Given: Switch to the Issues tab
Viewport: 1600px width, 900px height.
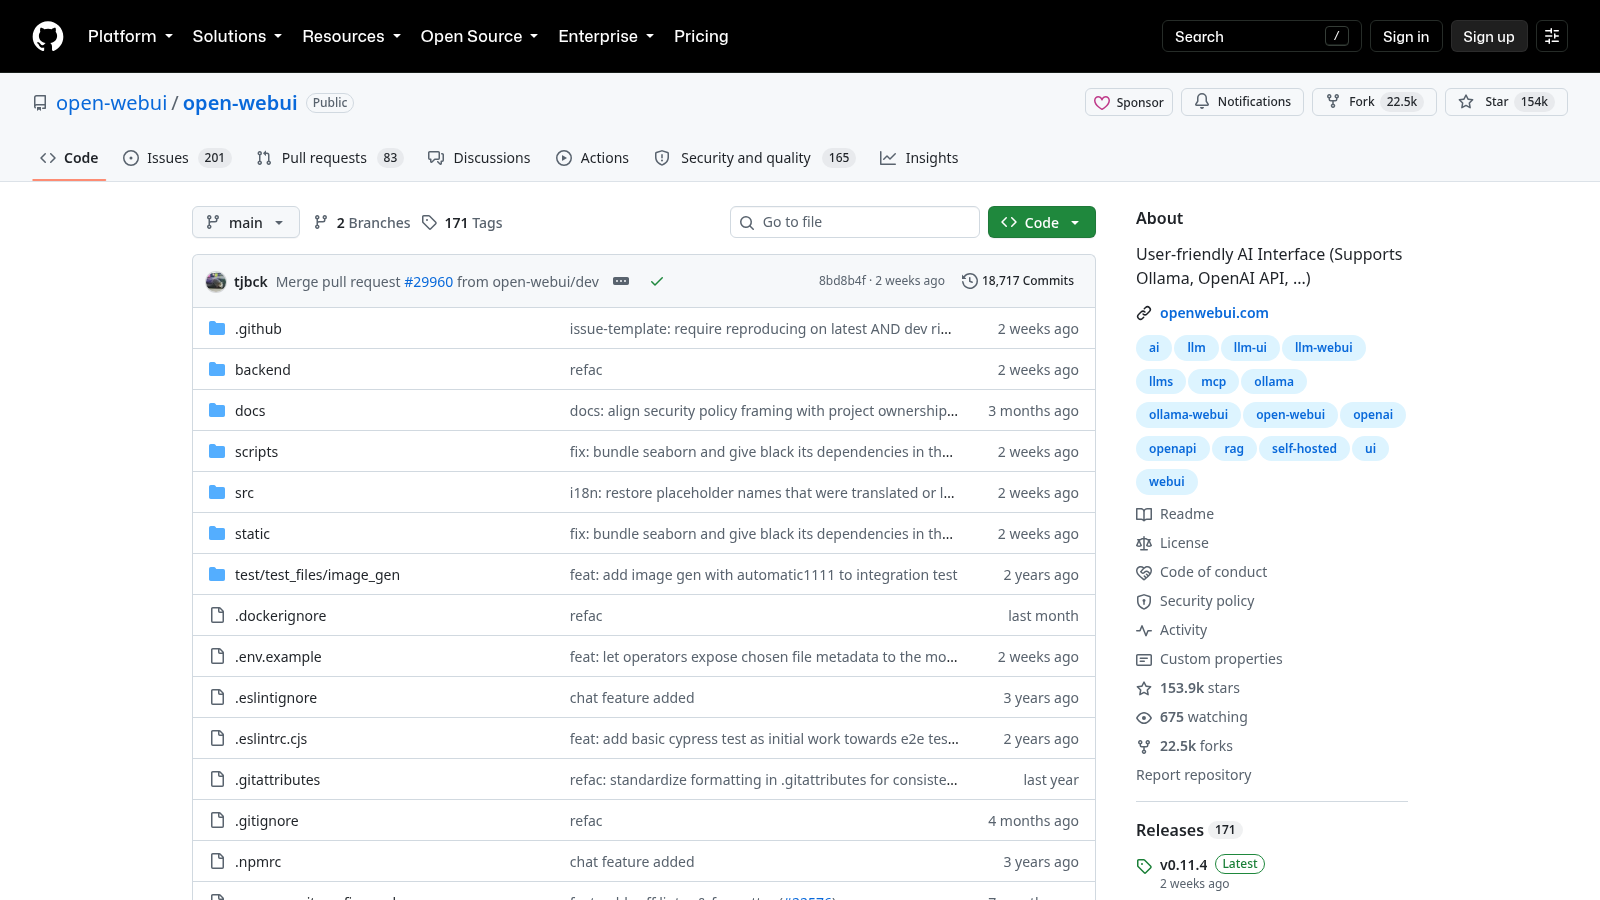Looking at the screenshot, I should pos(177,158).
